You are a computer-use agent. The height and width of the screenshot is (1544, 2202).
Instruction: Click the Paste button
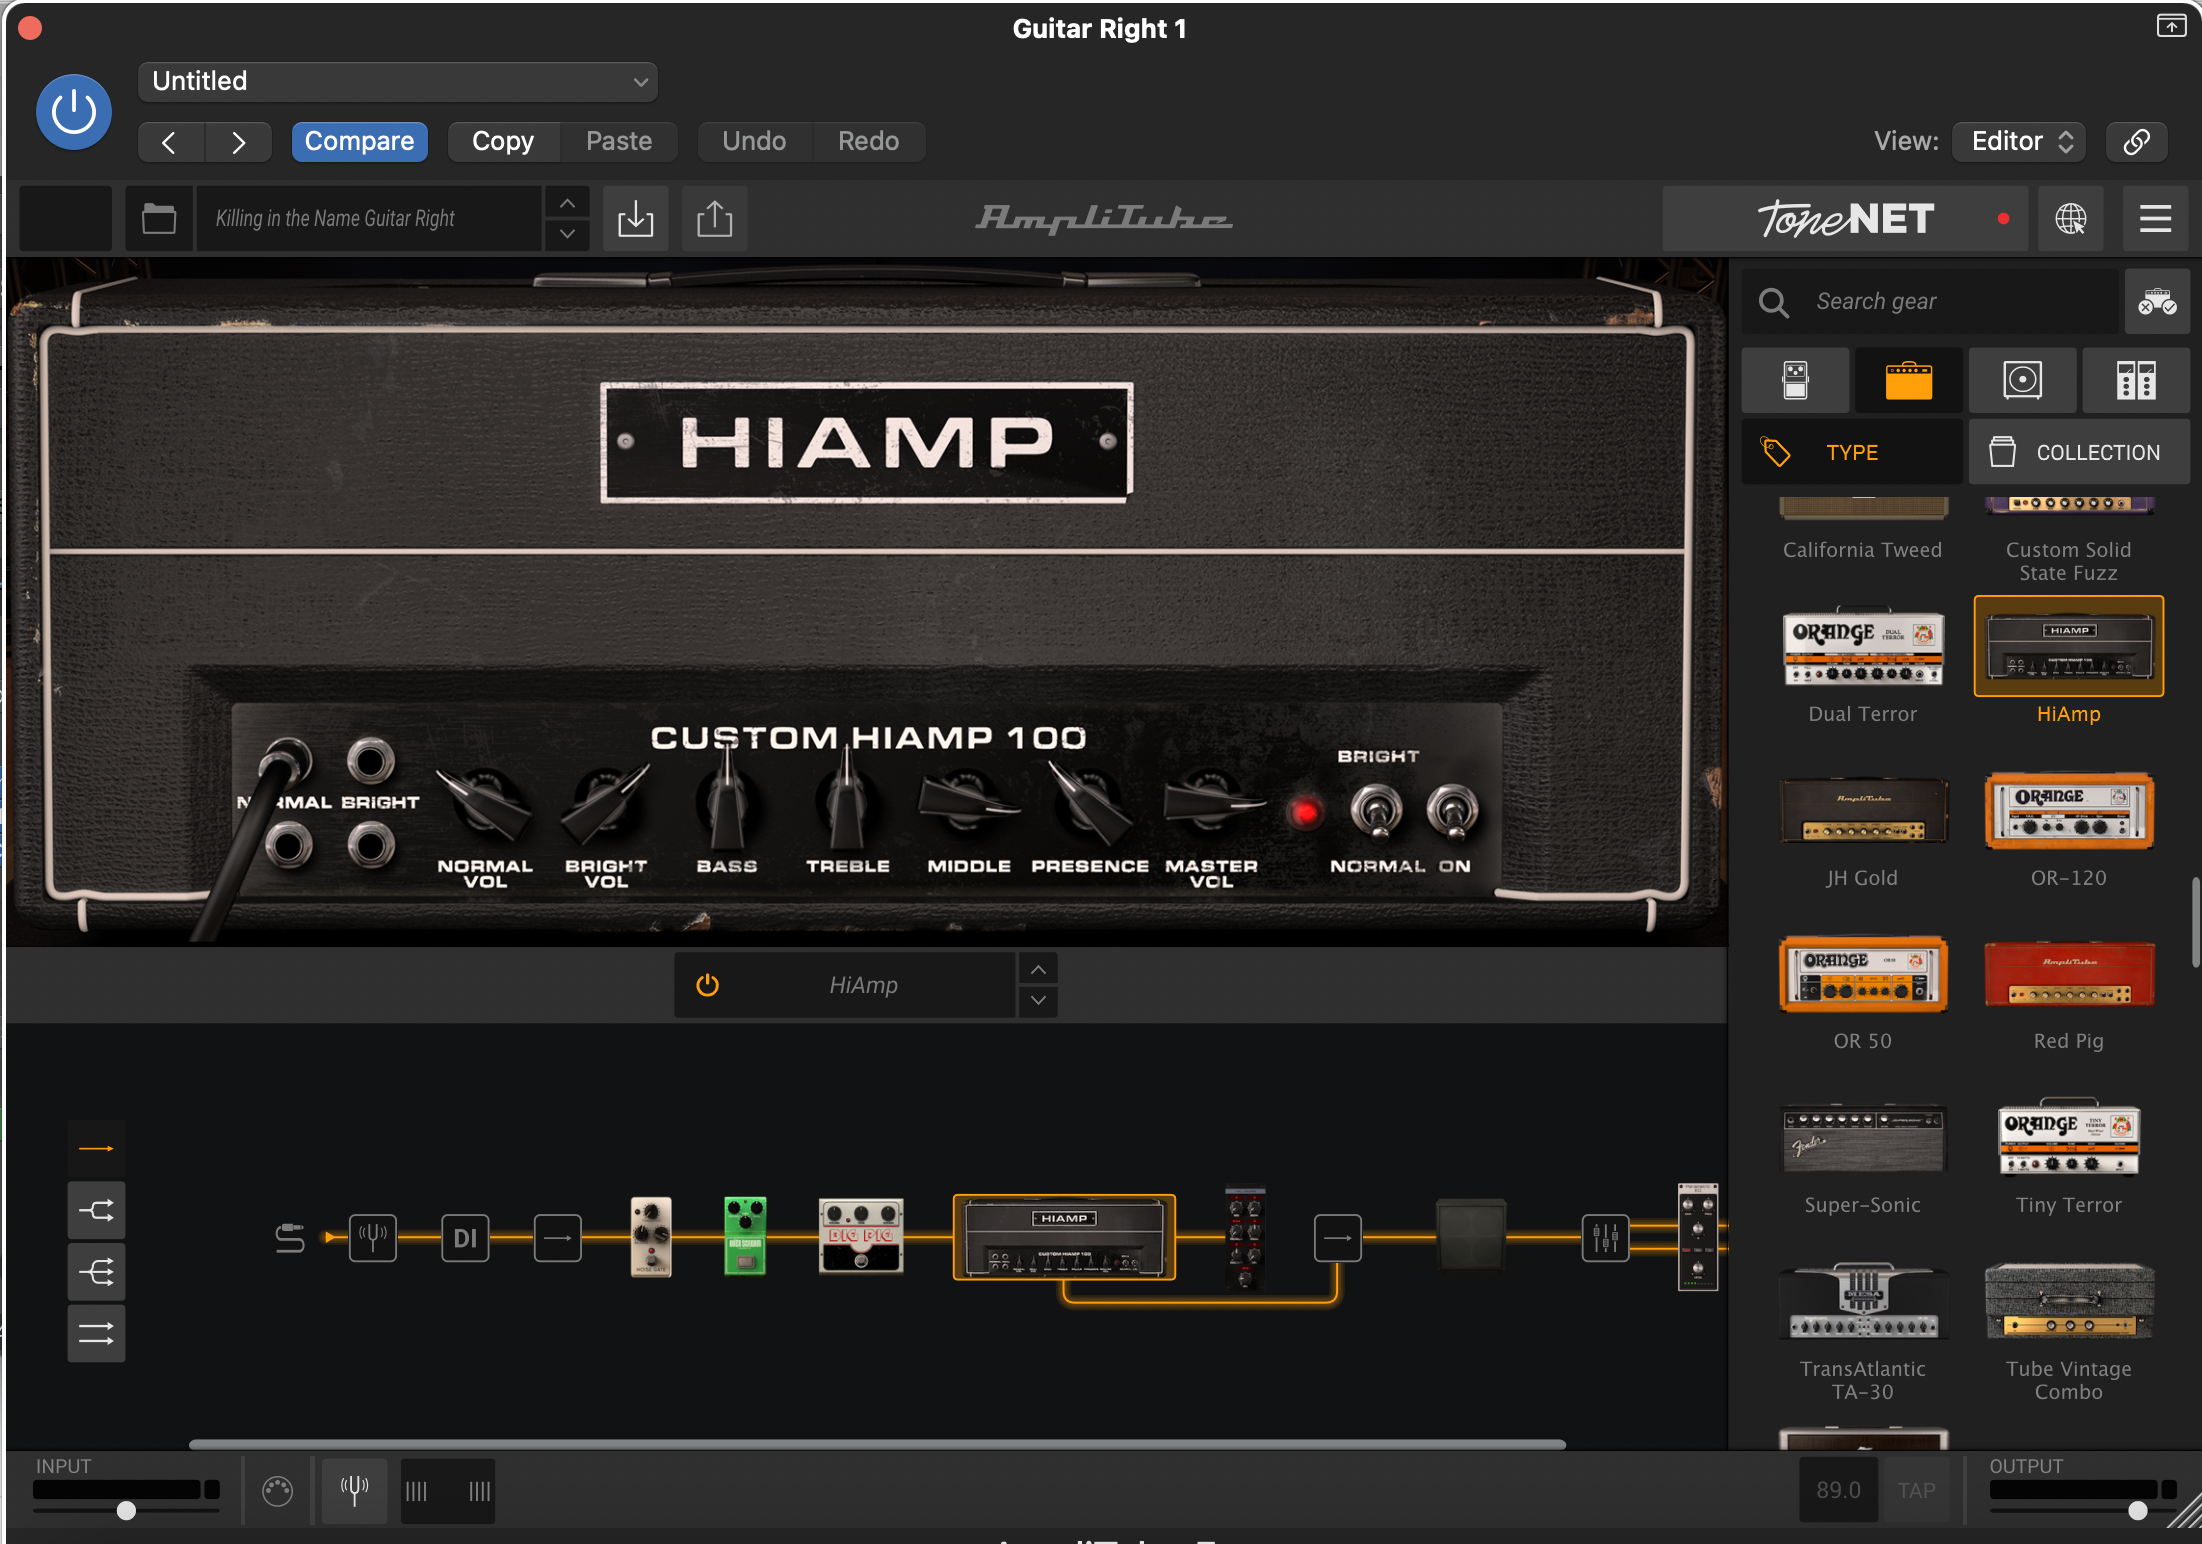pyautogui.click(x=619, y=142)
